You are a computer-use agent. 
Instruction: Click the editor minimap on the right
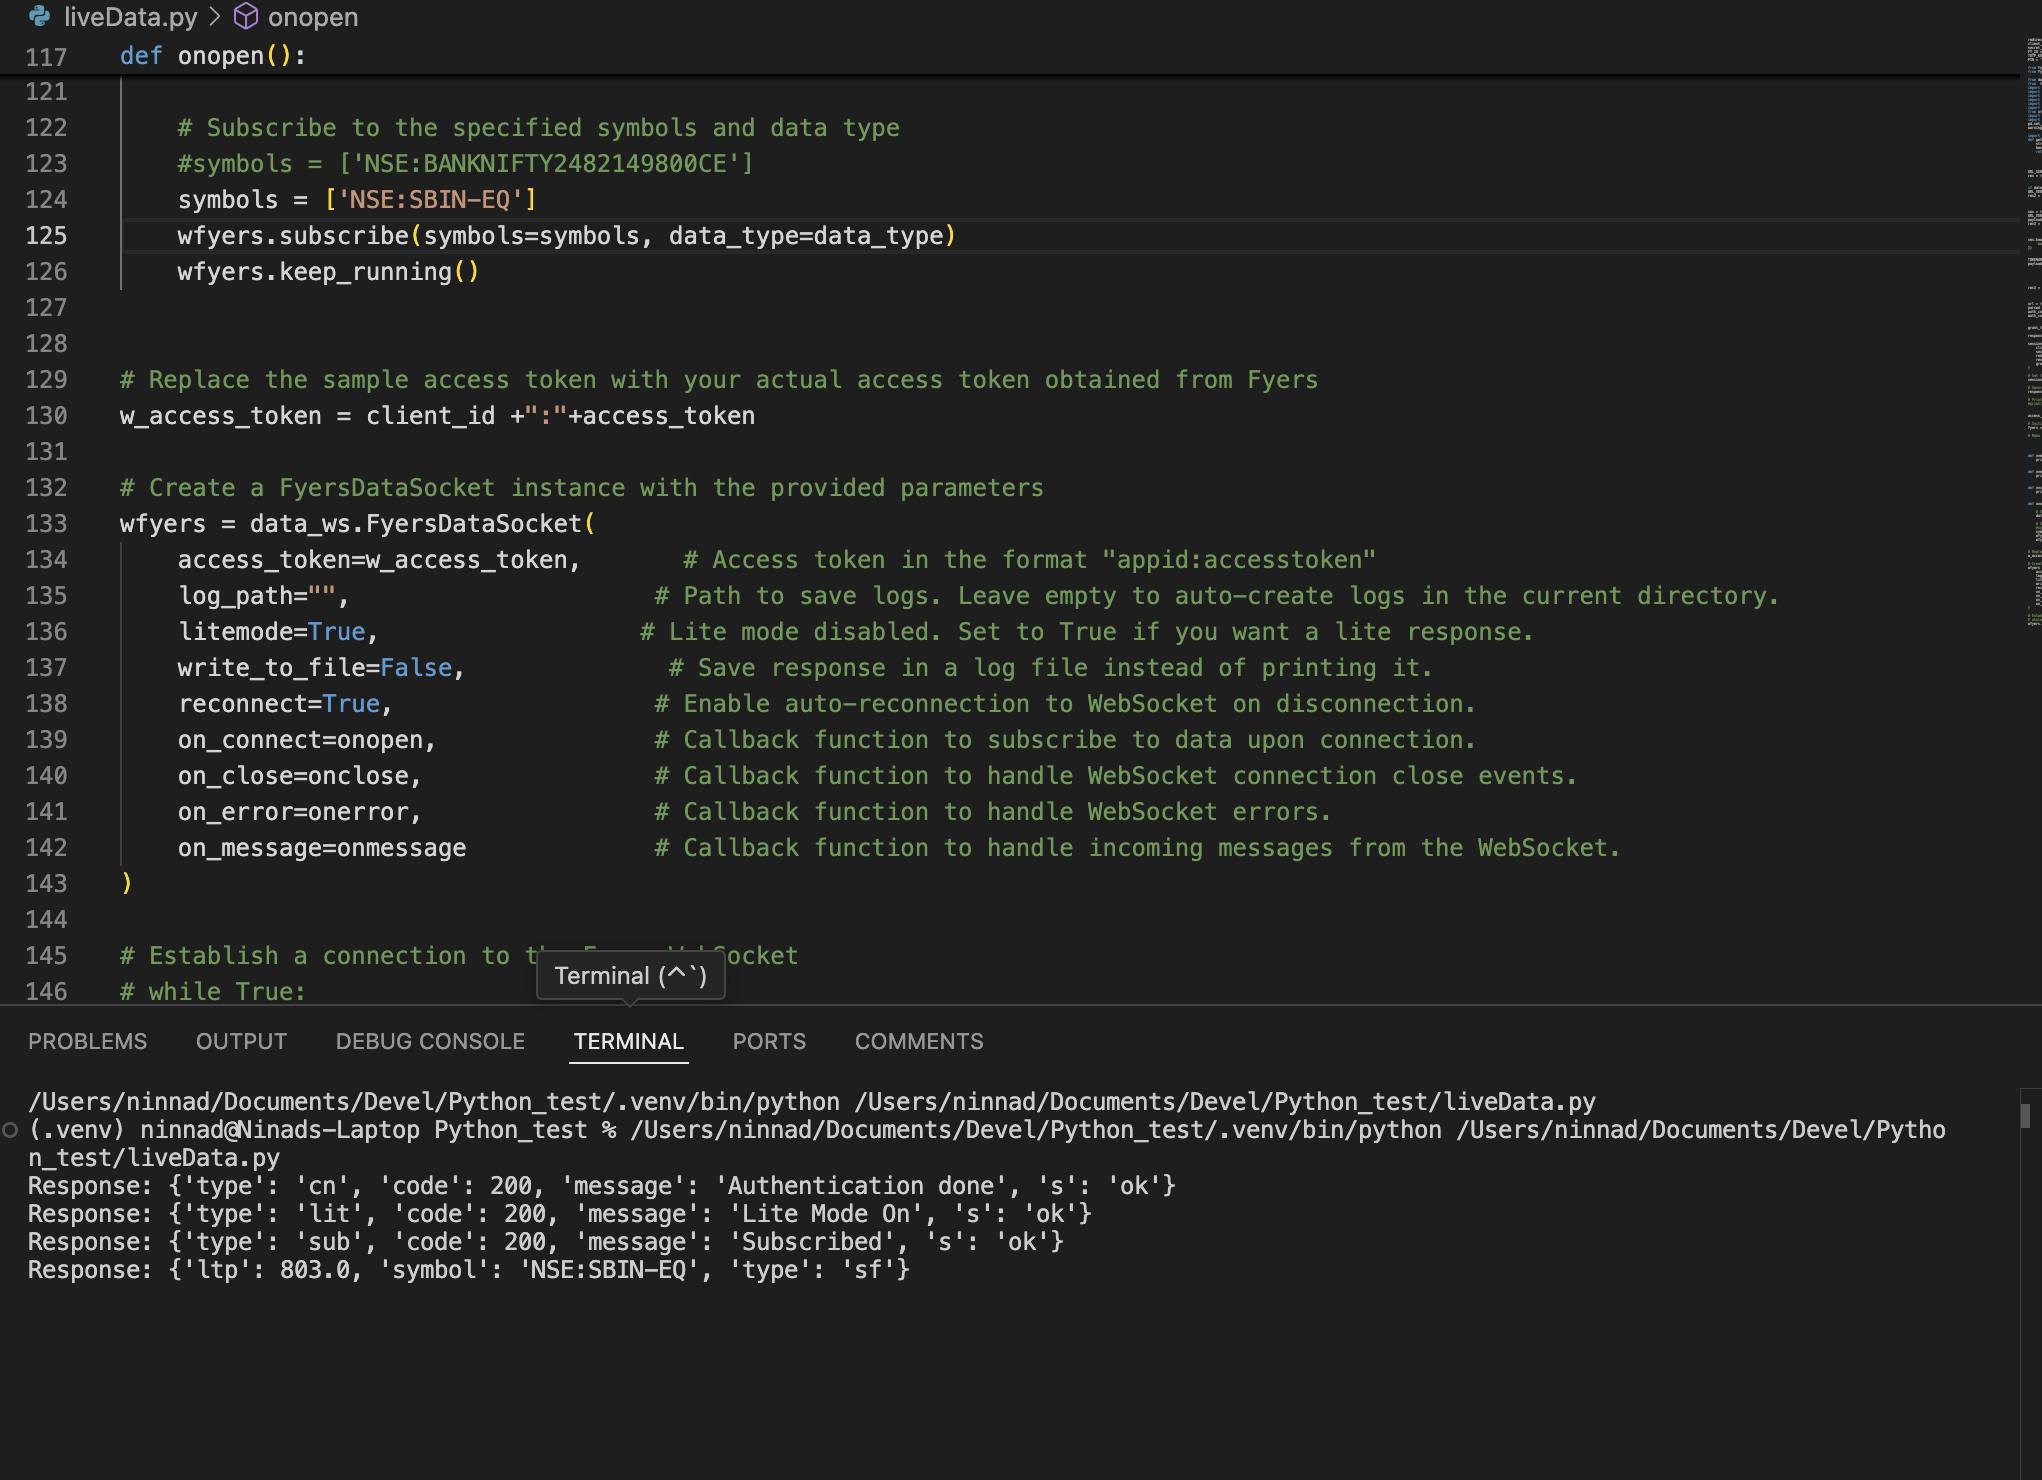point(2032,330)
